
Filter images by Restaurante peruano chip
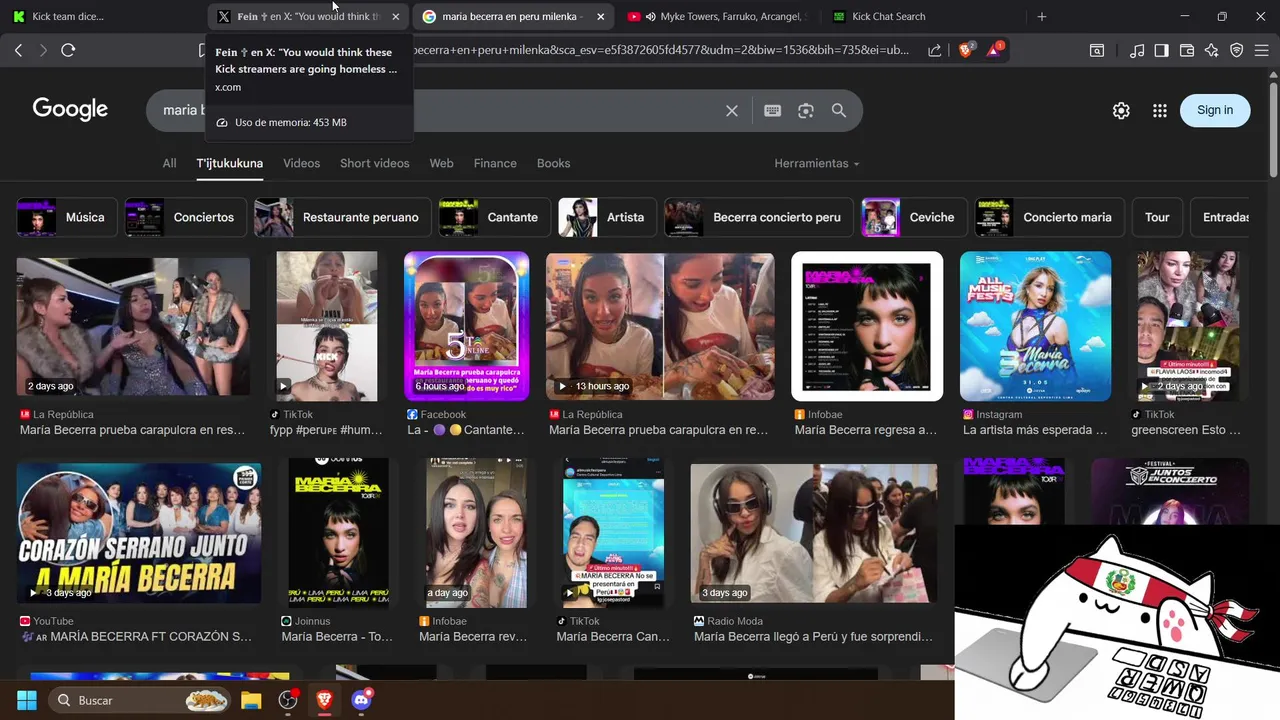(x=343, y=217)
